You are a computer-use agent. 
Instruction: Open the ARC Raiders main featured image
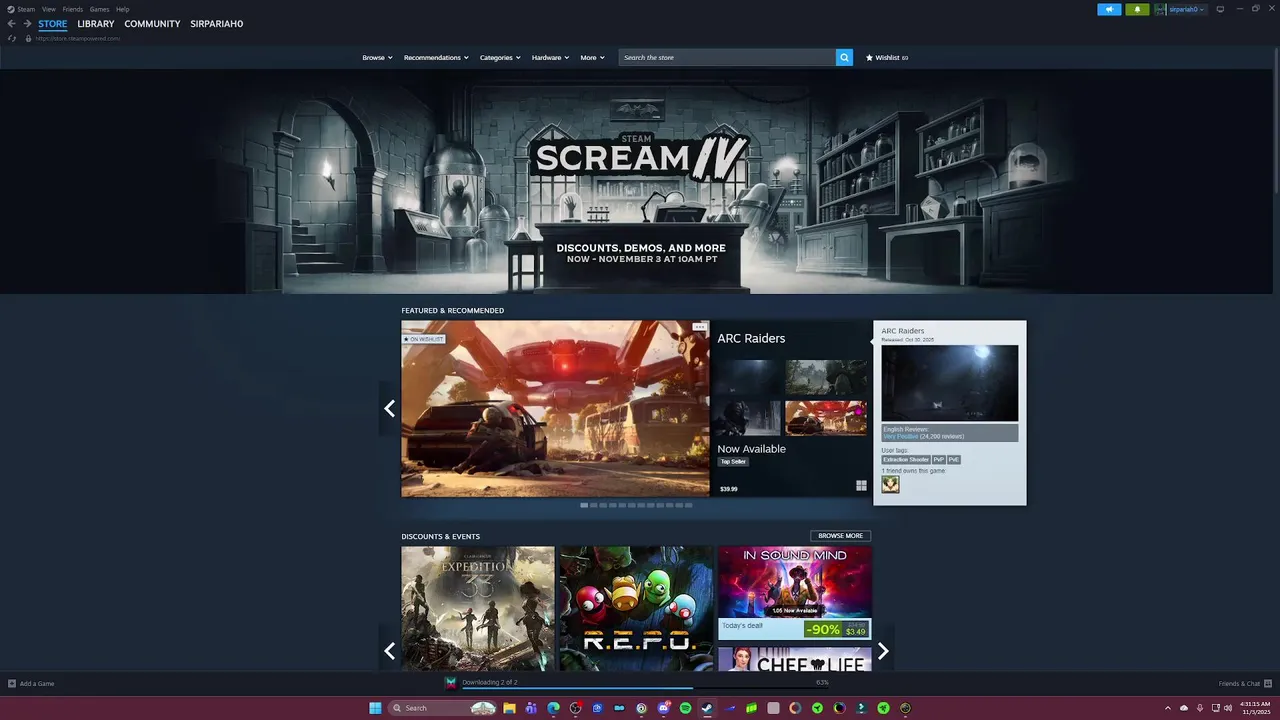tap(555, 408)
